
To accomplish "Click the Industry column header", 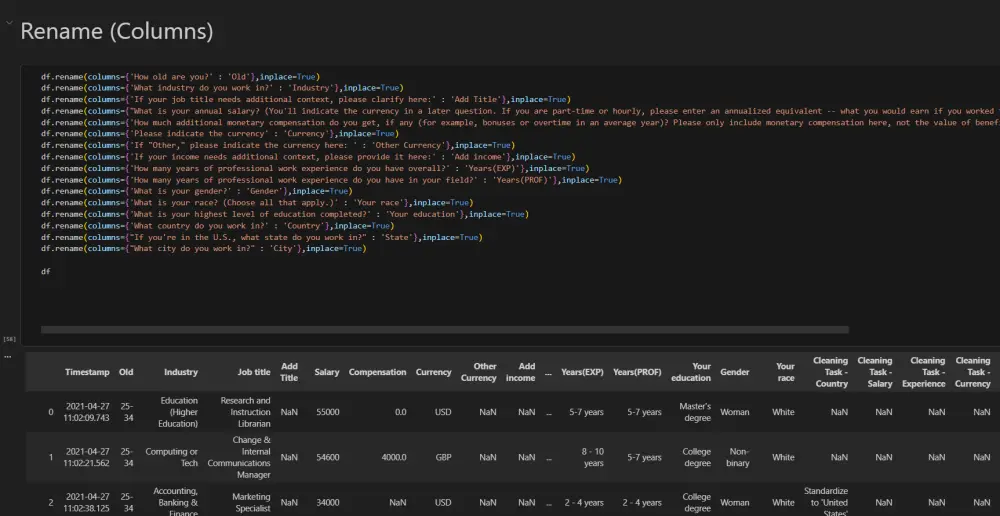I will [180, 372].
